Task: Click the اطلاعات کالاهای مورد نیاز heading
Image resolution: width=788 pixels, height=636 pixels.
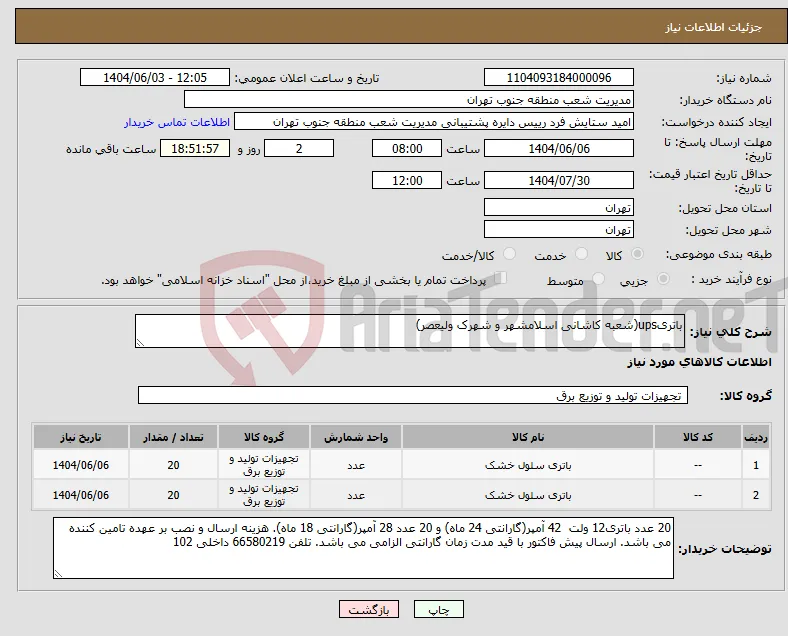Action: tap(699, 362)
